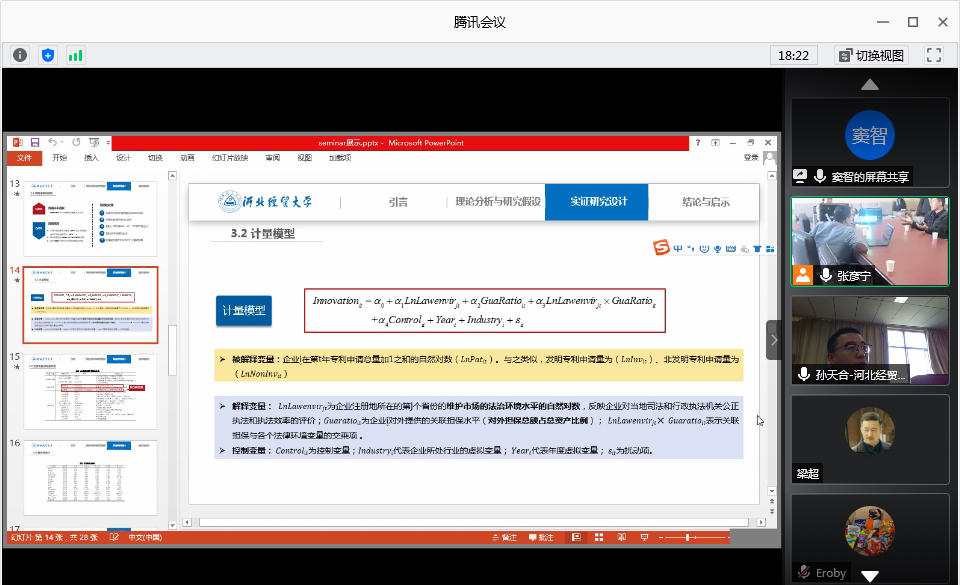Screen dimensions: 960x585
Task: Click the 计量模型 blue button on slide
Action: 243,311
